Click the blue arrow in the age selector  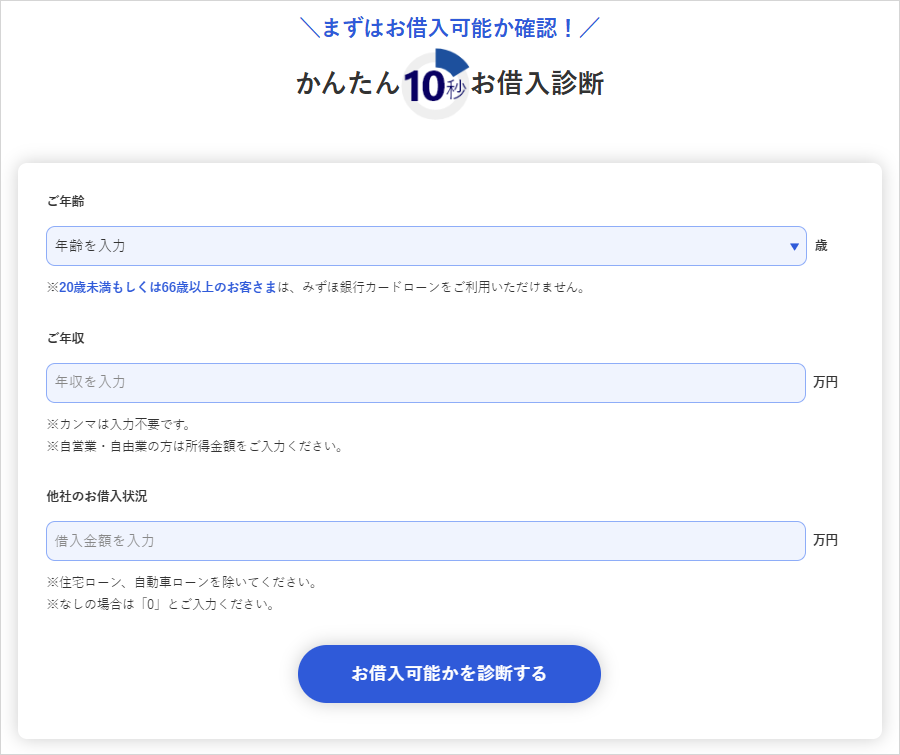click(x=794, y=246)
